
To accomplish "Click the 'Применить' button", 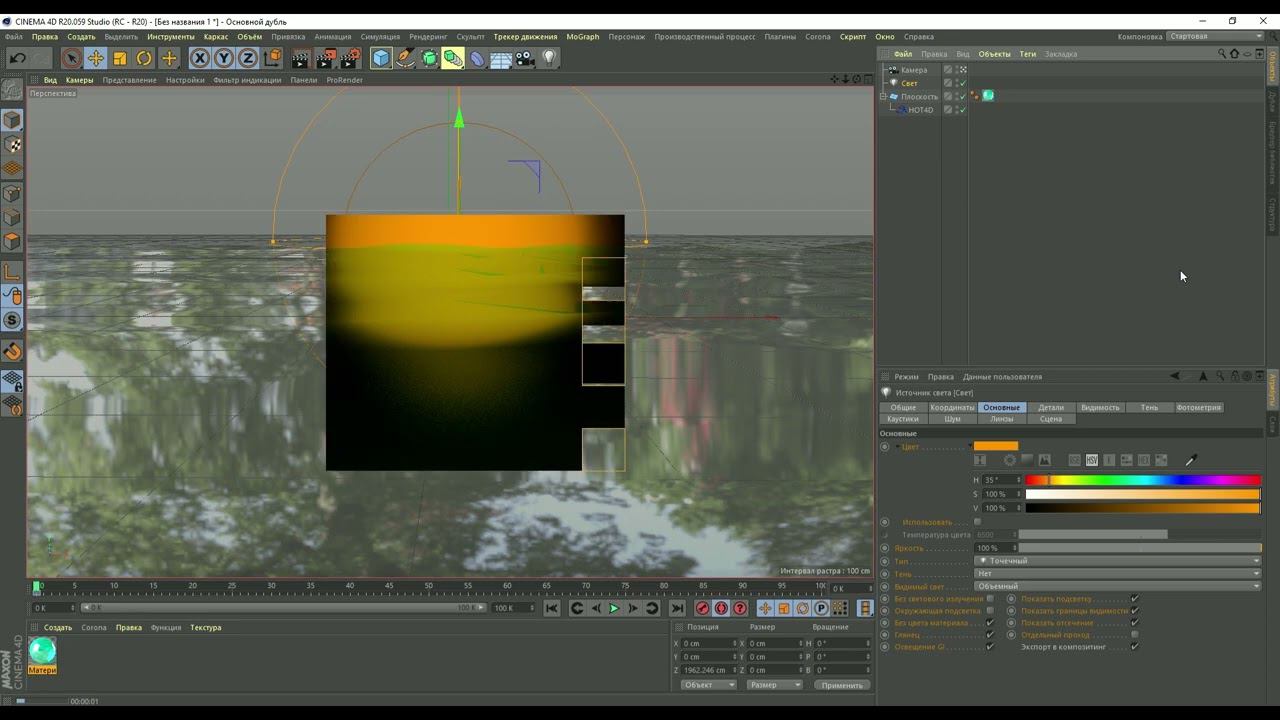I will 841,685.
